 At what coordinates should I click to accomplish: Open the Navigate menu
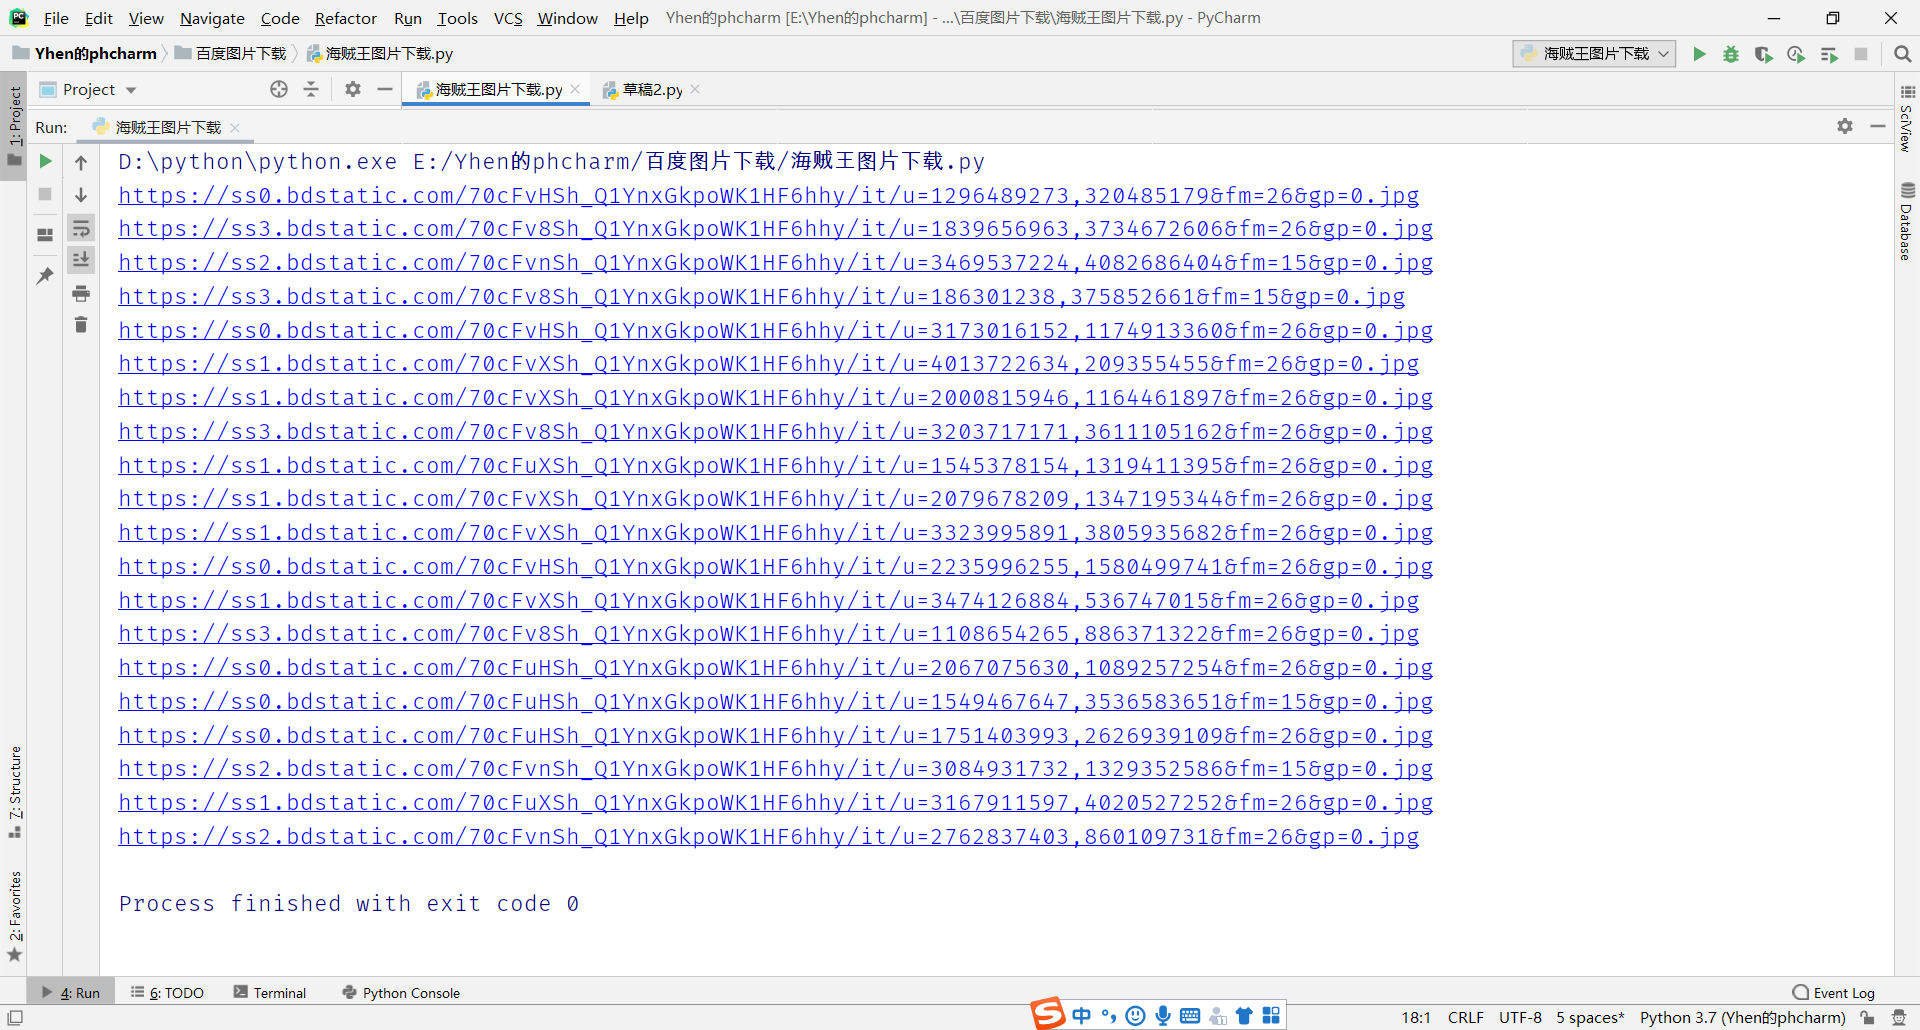(212, 18)
